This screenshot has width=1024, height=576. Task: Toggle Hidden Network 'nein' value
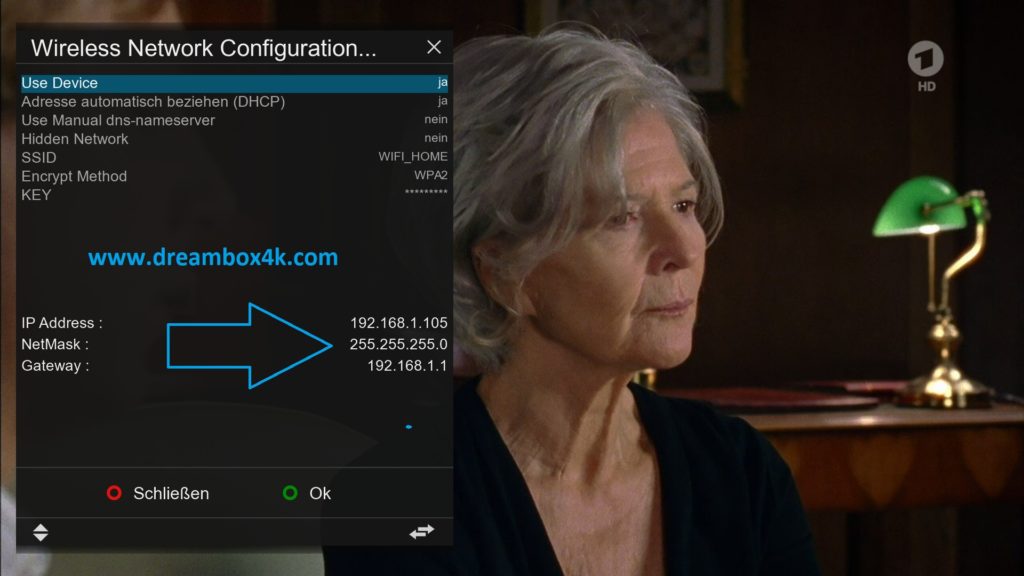pos(436,138)
